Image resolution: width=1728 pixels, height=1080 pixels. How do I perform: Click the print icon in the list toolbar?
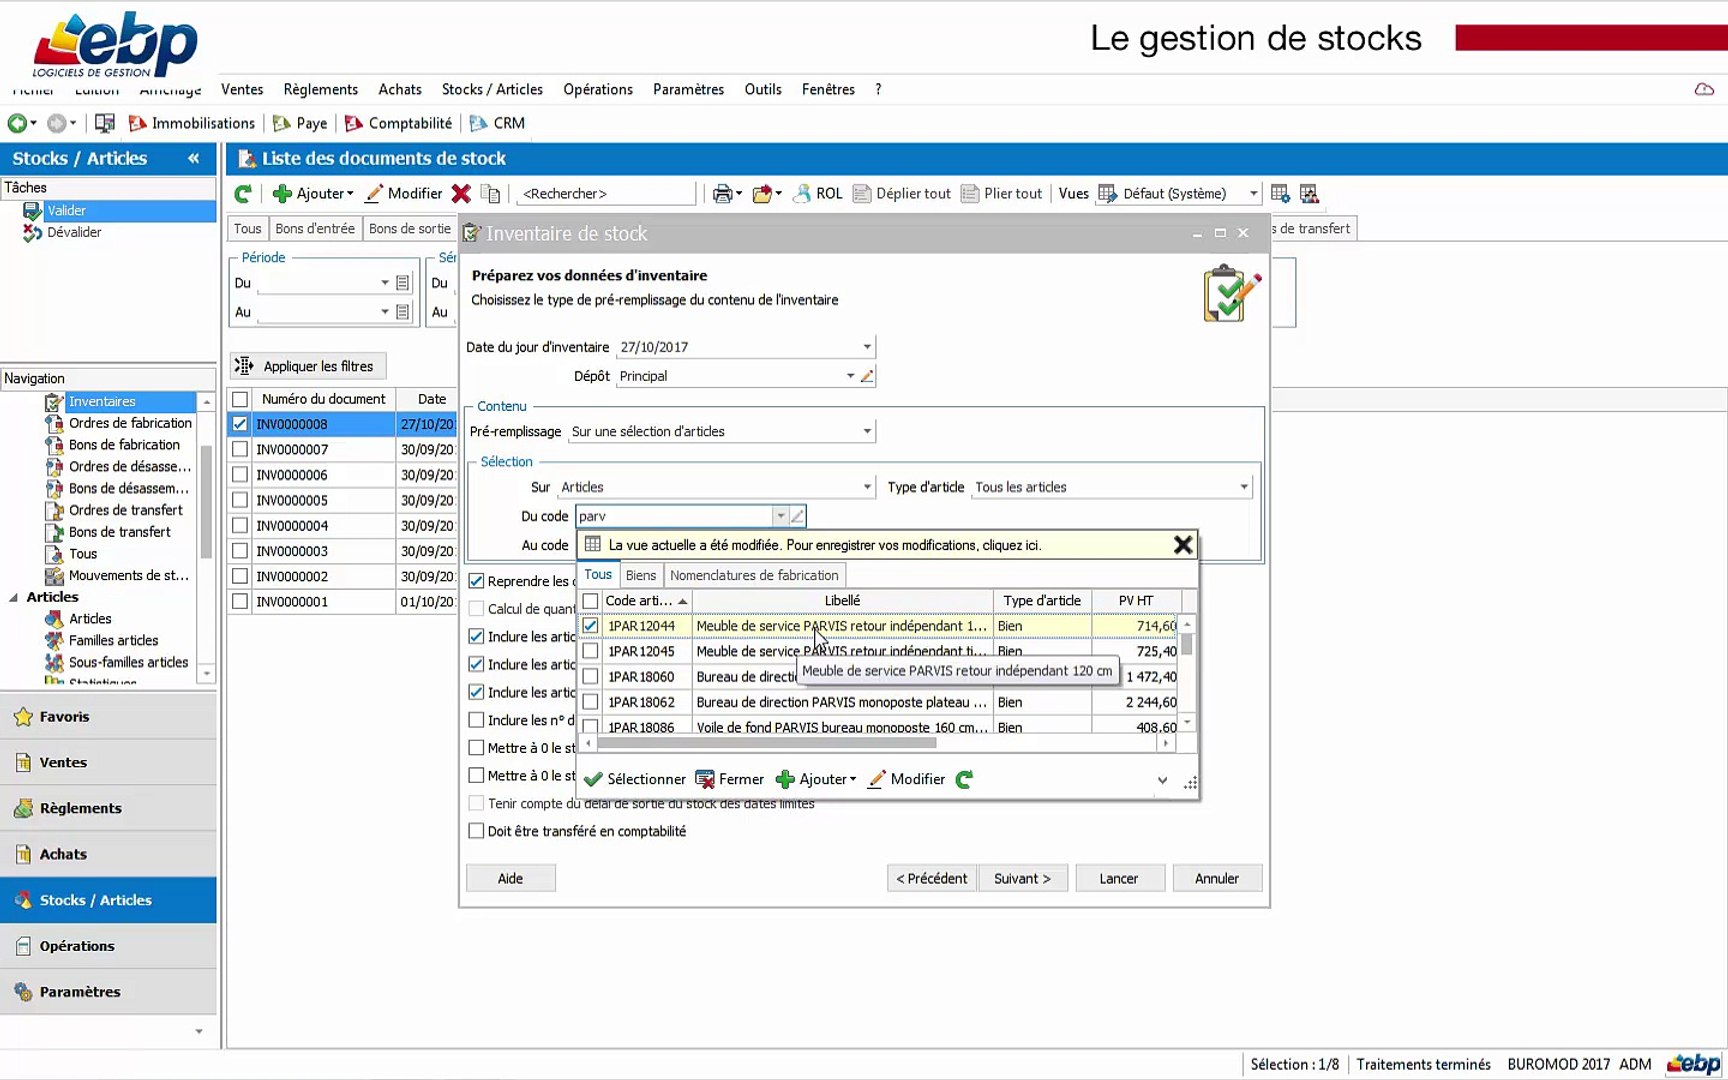(x=722, y=193)
